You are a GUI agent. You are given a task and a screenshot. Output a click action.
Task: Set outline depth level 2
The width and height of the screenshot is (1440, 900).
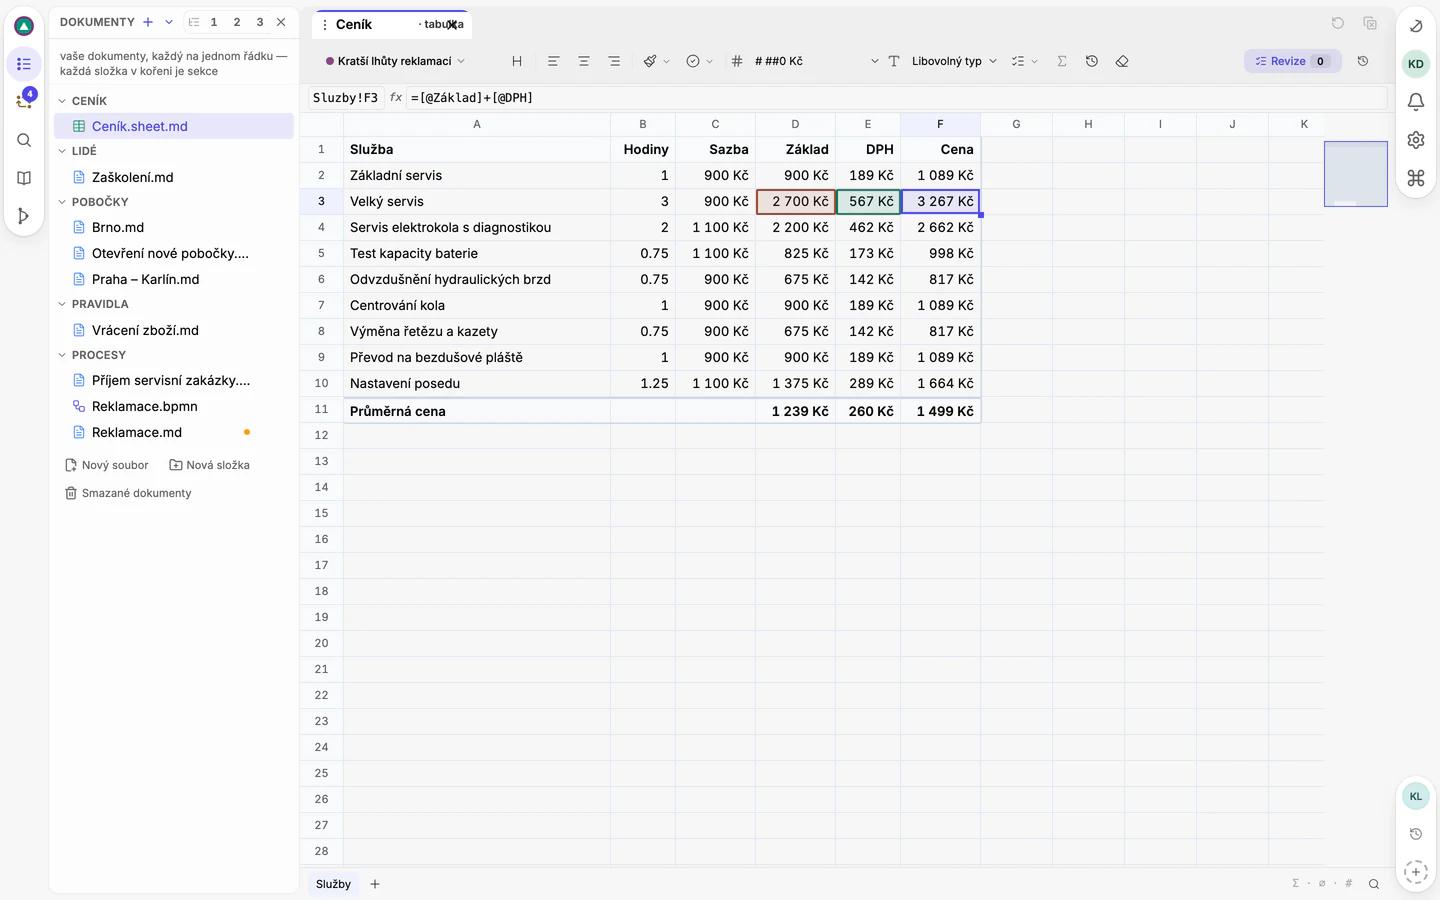[237, 22]
